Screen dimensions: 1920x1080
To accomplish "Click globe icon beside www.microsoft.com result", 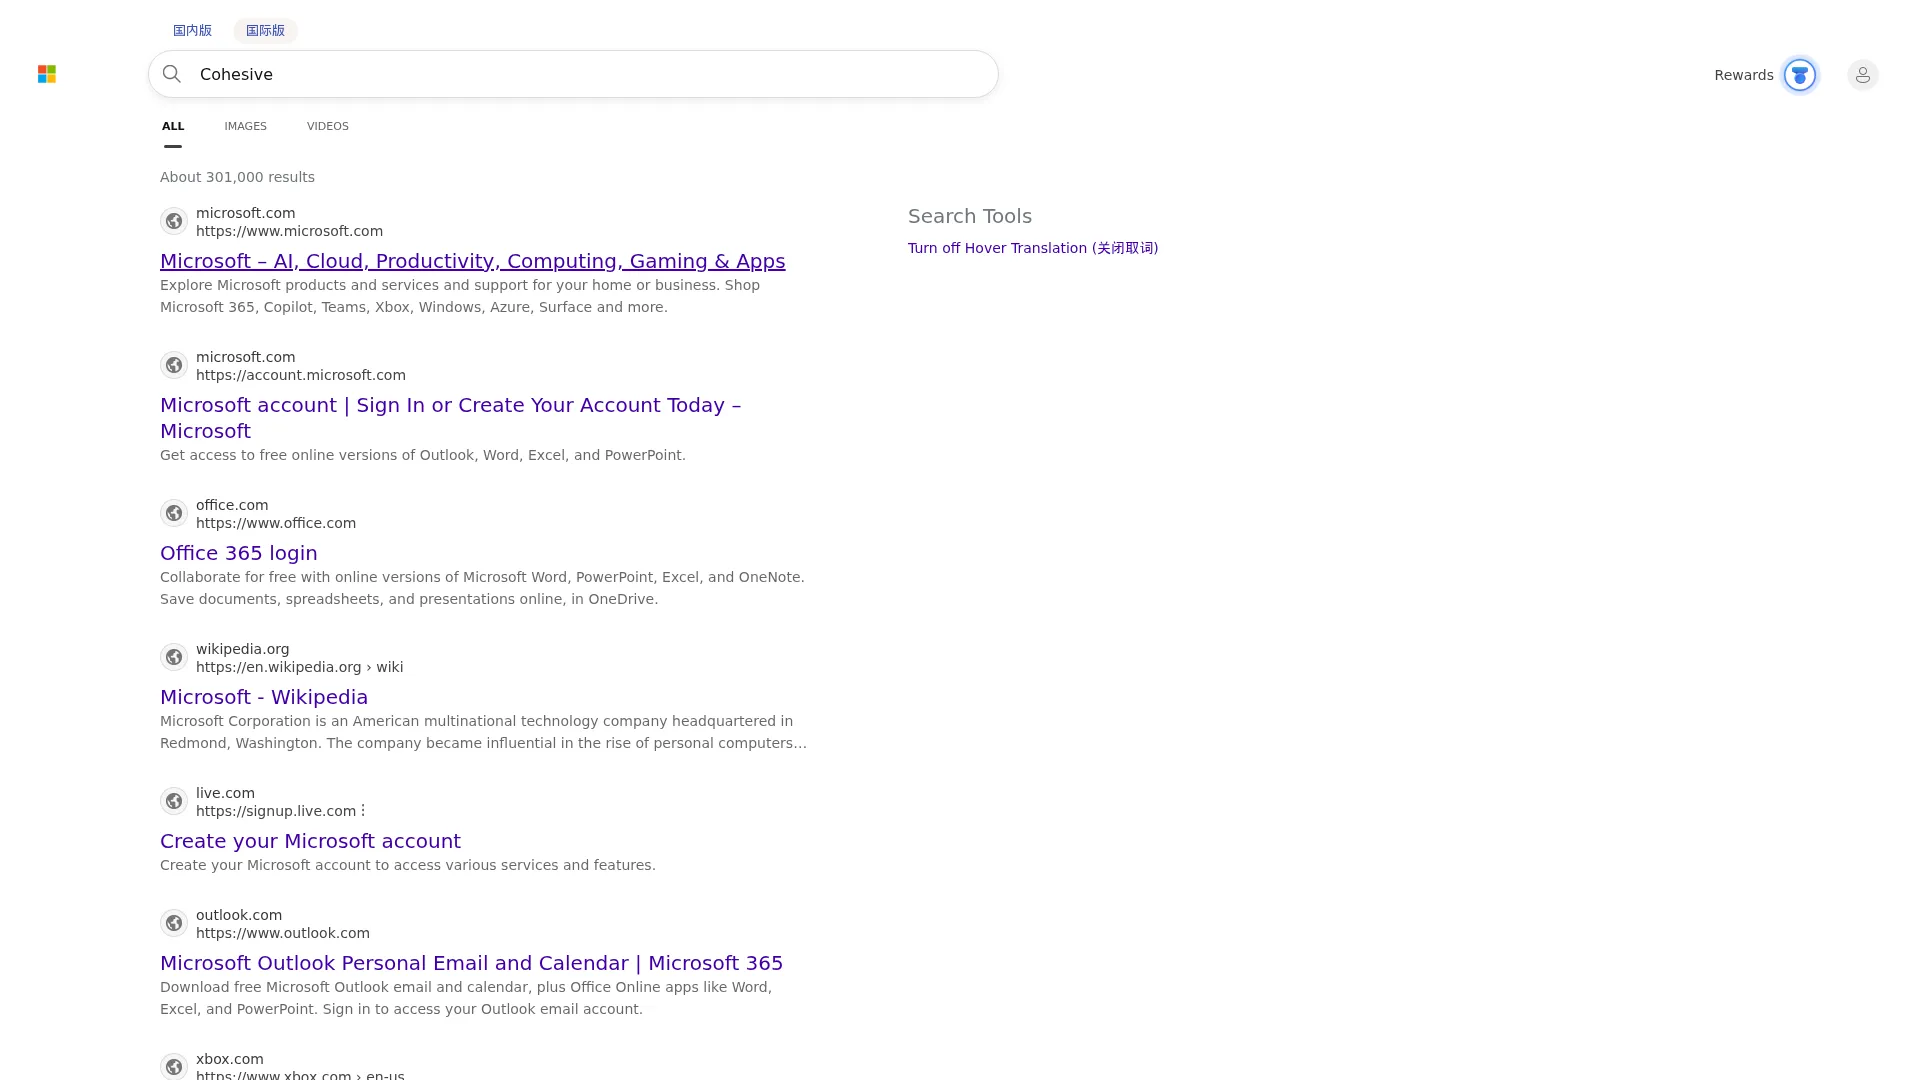I will tap(174, 221).
